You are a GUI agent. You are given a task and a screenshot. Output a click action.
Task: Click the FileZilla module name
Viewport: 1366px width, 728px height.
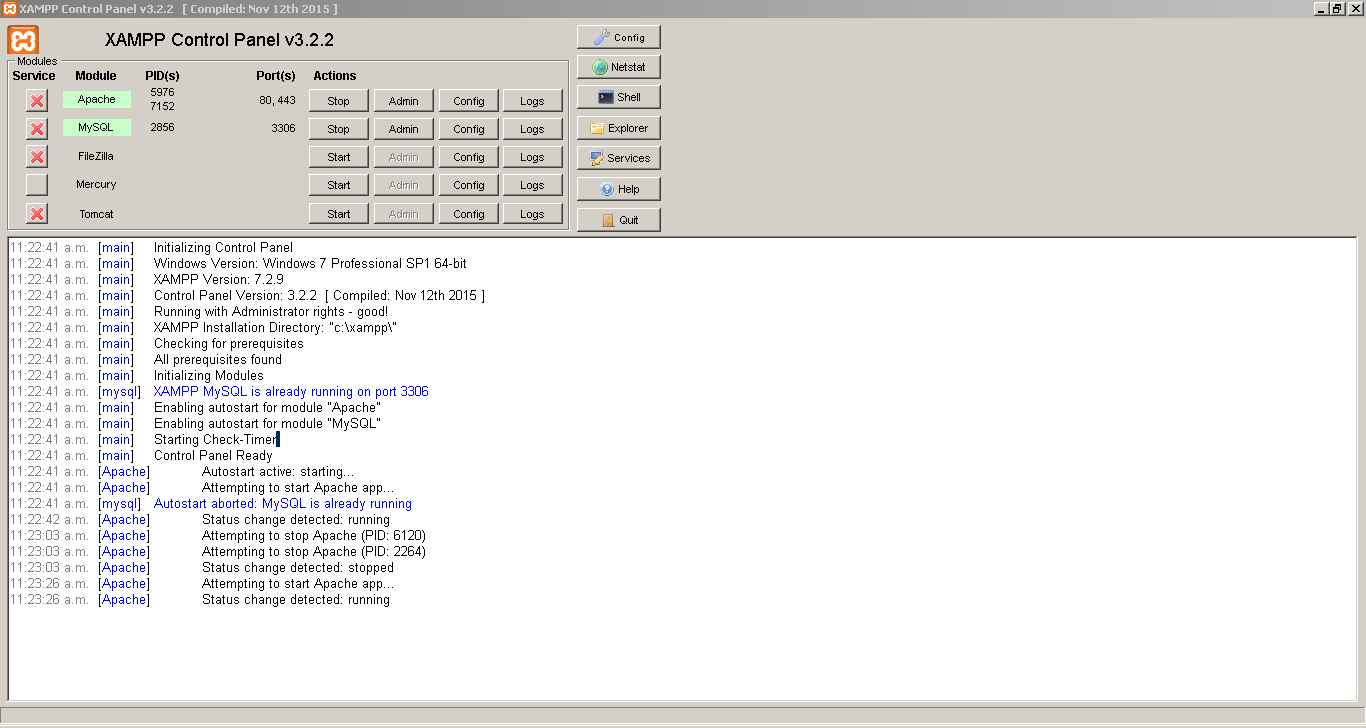(x=96, y=156)
